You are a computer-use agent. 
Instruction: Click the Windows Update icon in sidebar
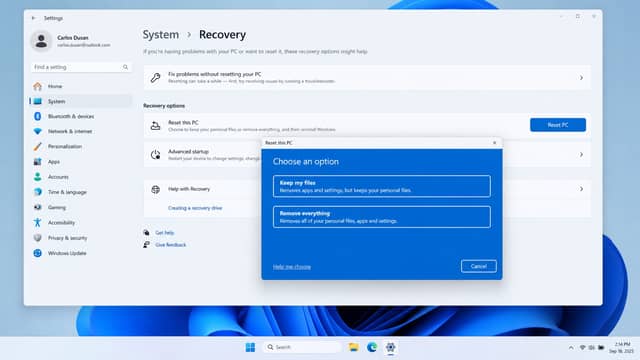(38, 253)
